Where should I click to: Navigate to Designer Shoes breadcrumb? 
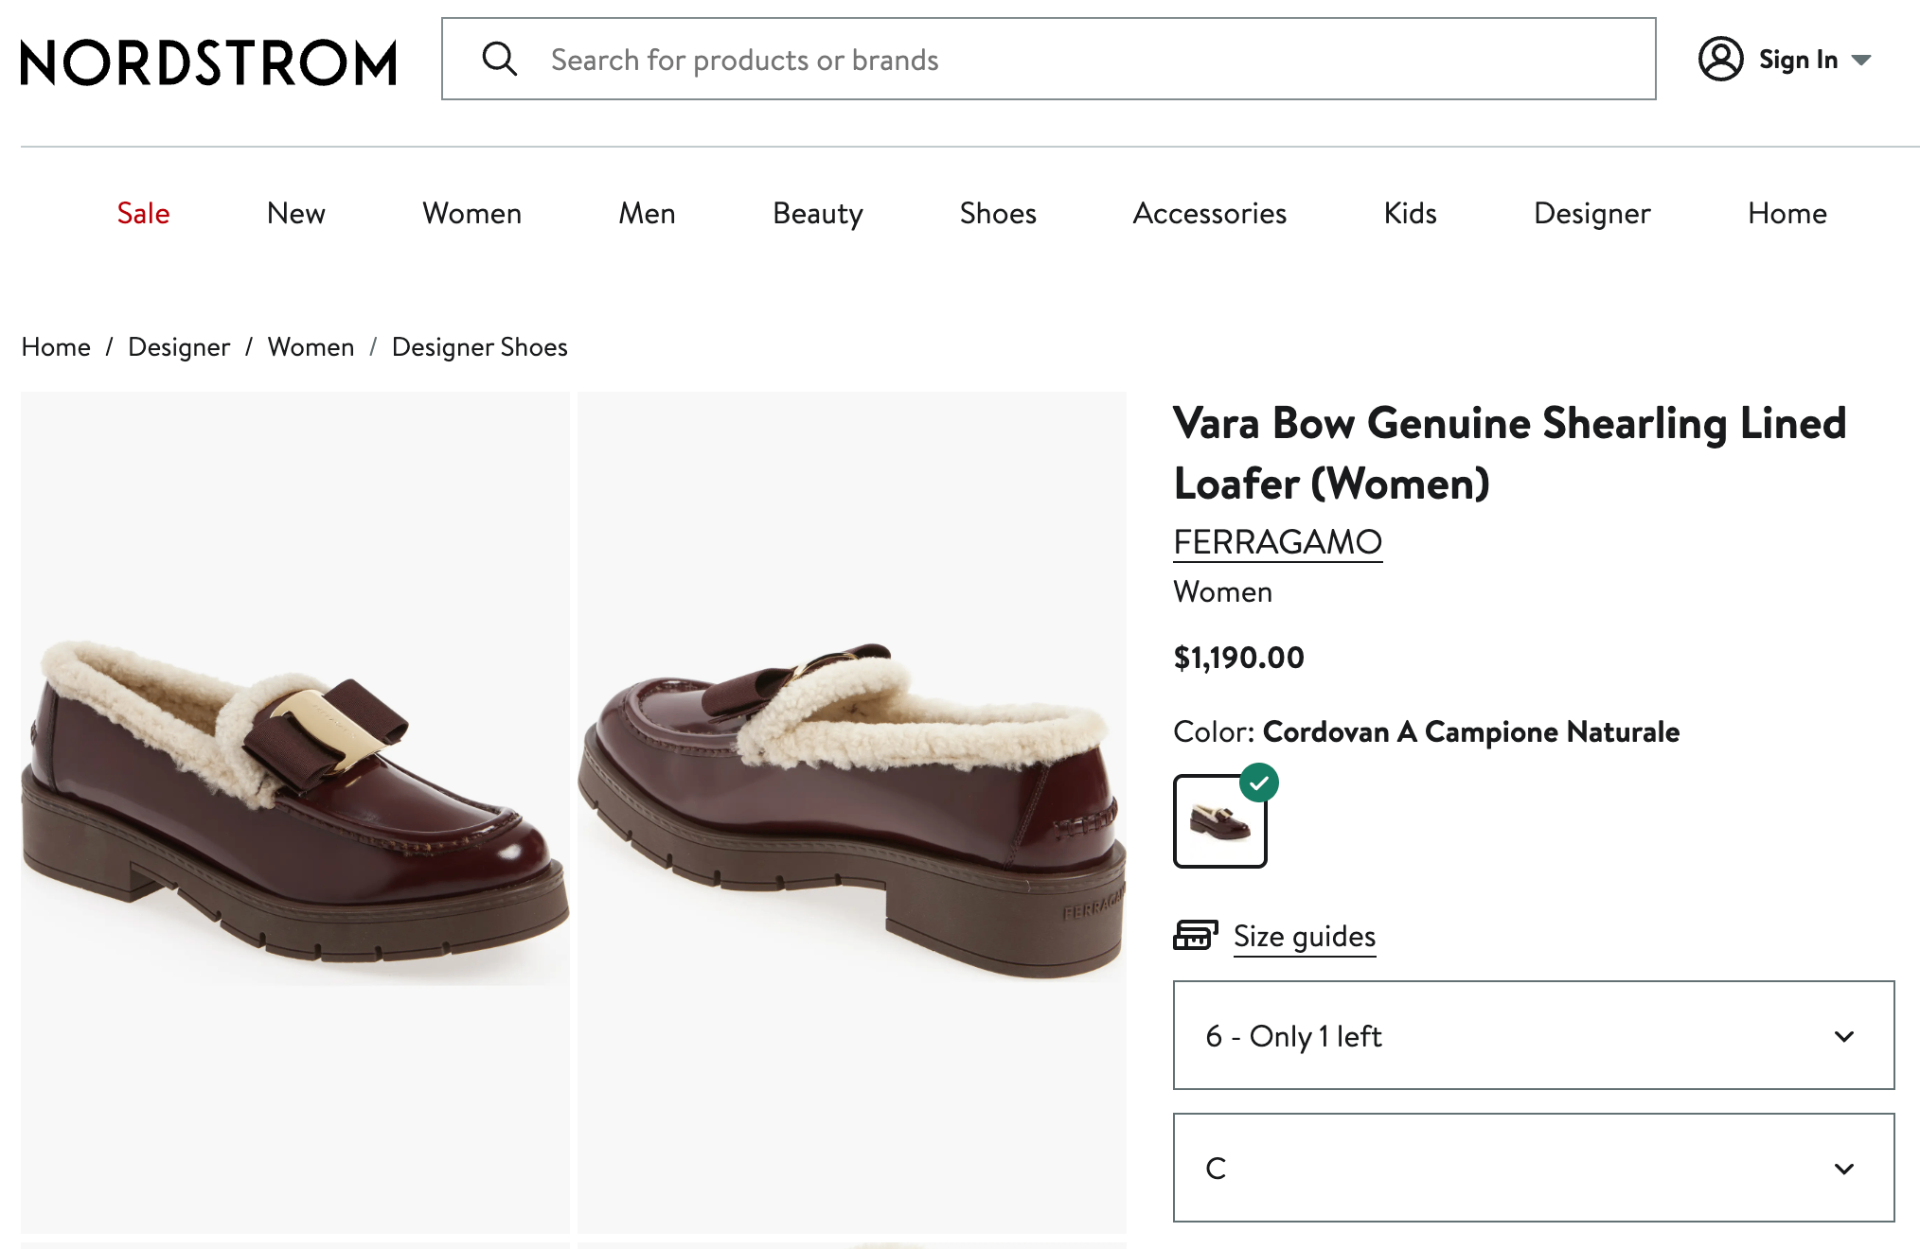click(479, 347)
